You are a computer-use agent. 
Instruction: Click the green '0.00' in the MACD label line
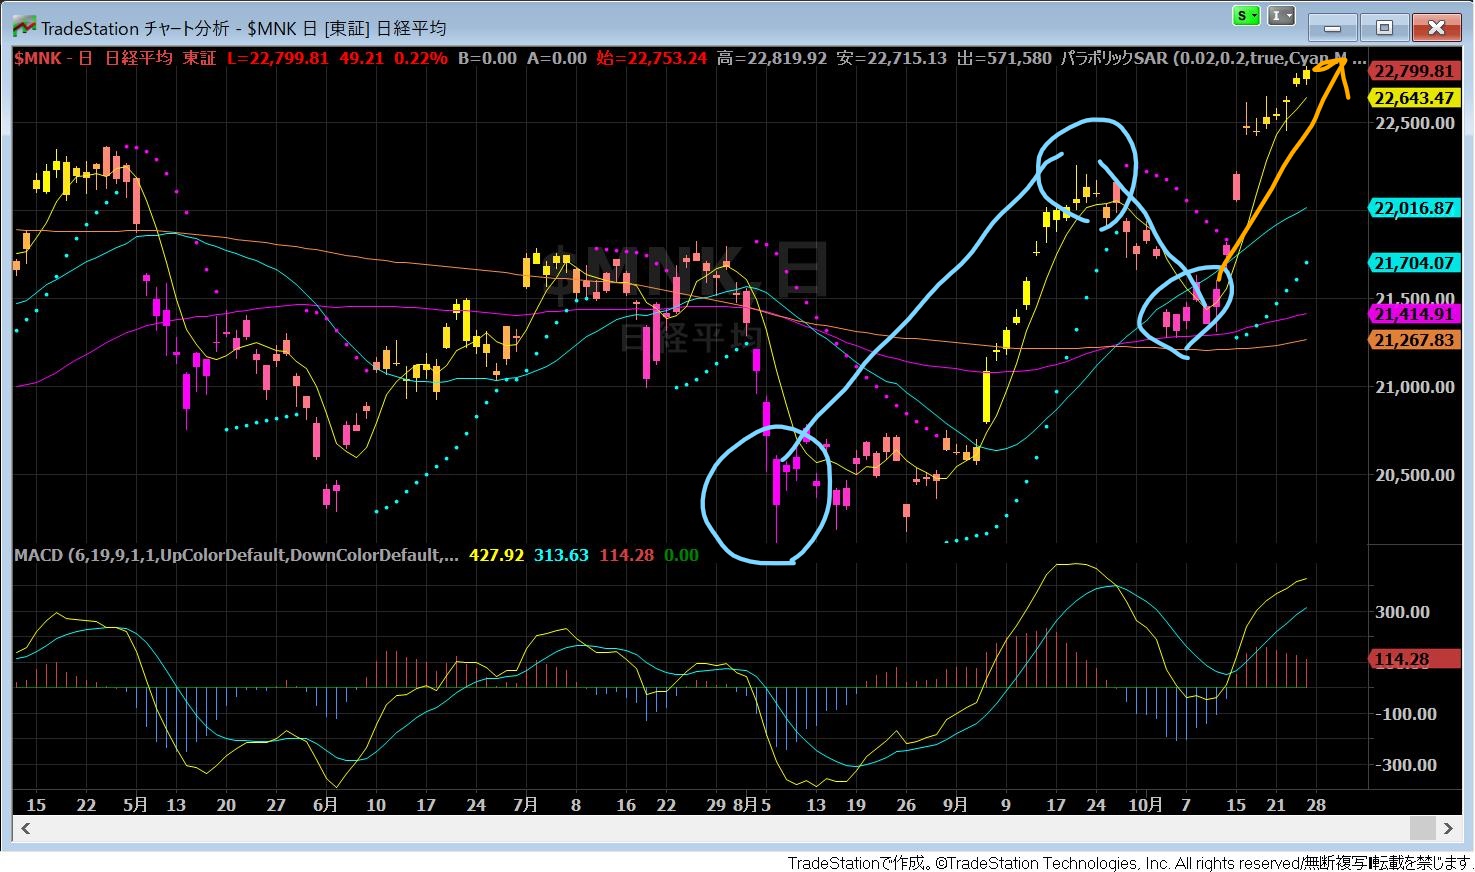[x=681, y=555]
